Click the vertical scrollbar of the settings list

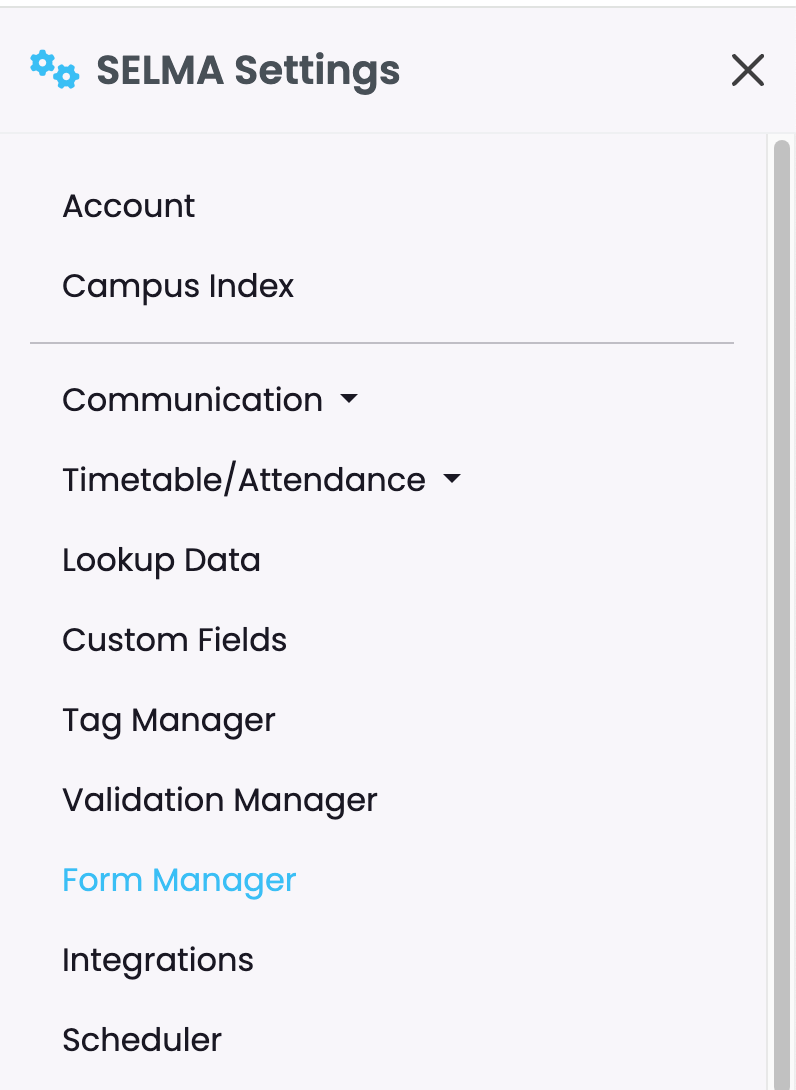782,612
